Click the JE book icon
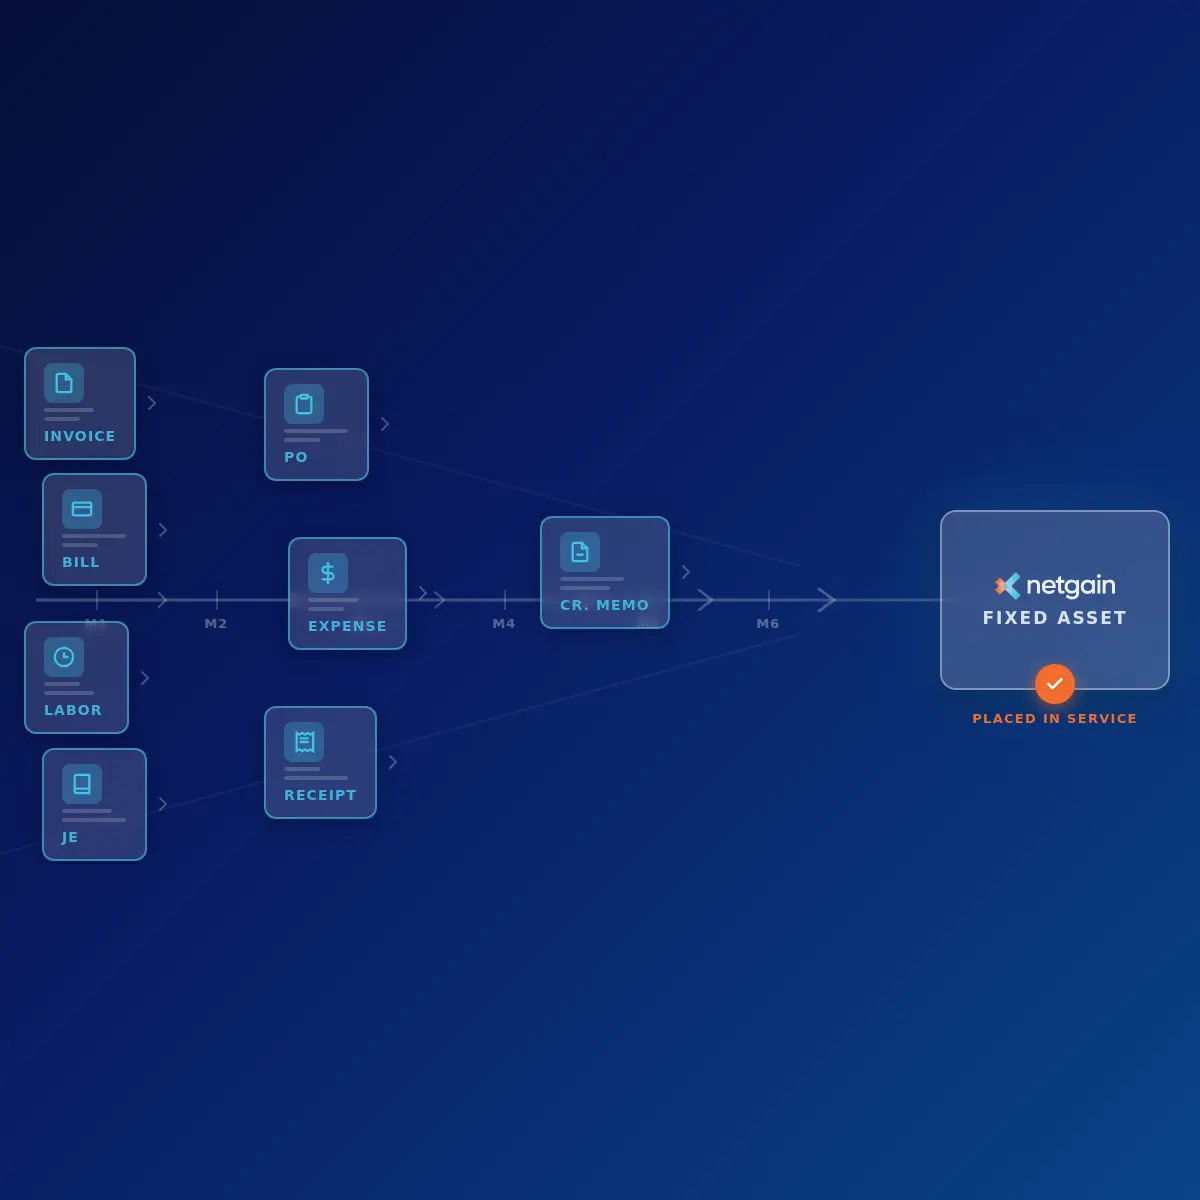This screenshot has height=1200, width=1200. point(82,784)
